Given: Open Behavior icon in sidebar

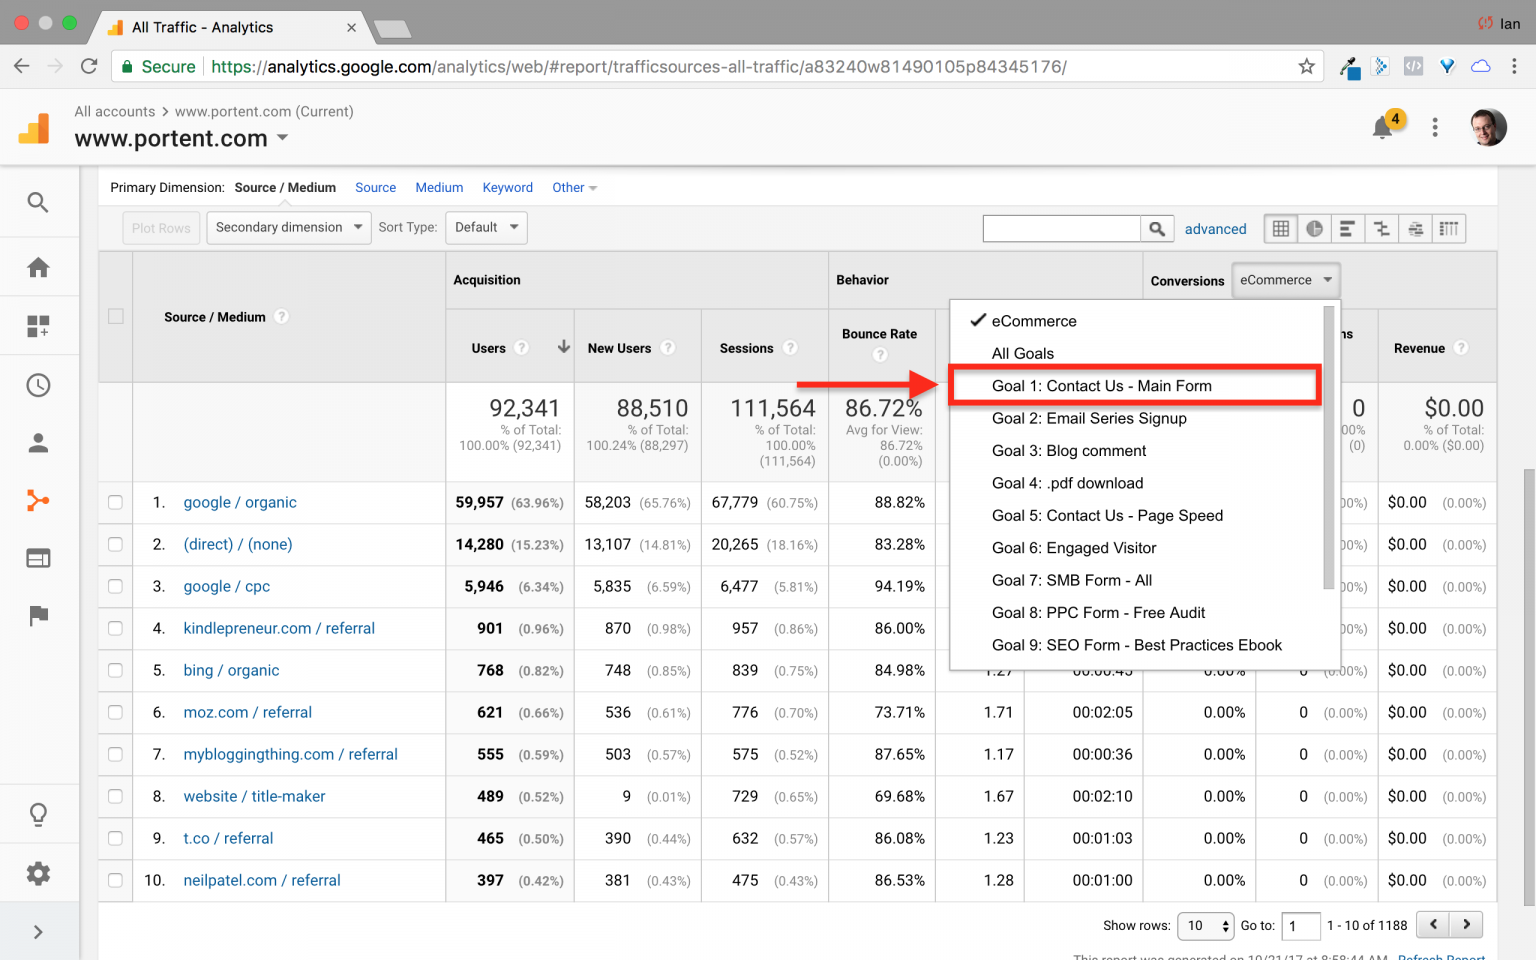Looking at the screenshot, I should point(38,558).
